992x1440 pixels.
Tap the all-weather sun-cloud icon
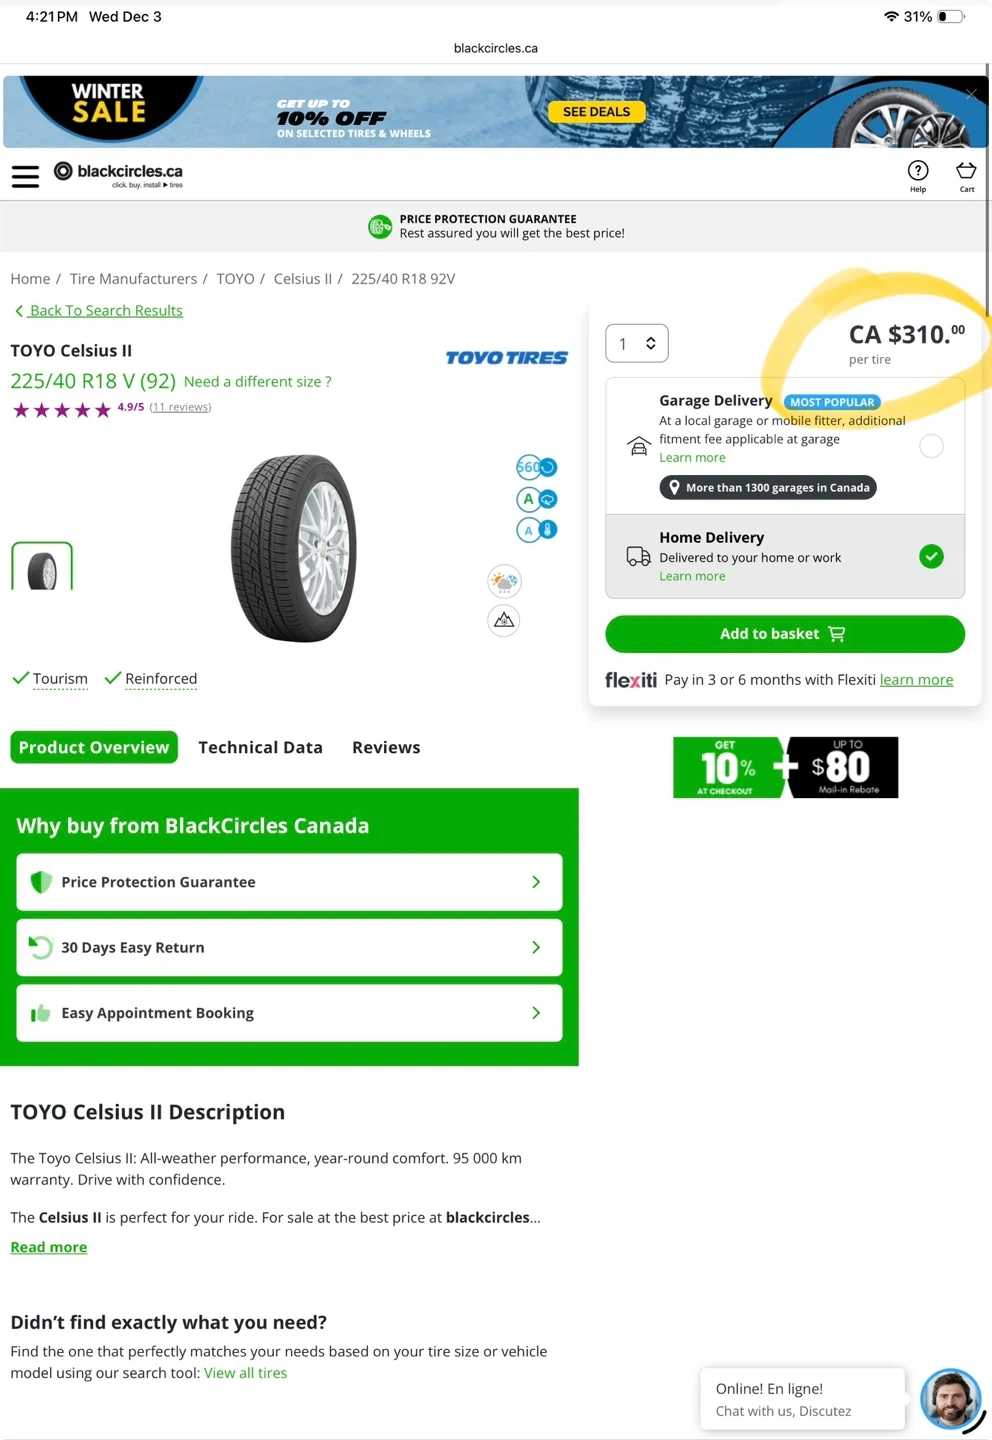[504, 581]
